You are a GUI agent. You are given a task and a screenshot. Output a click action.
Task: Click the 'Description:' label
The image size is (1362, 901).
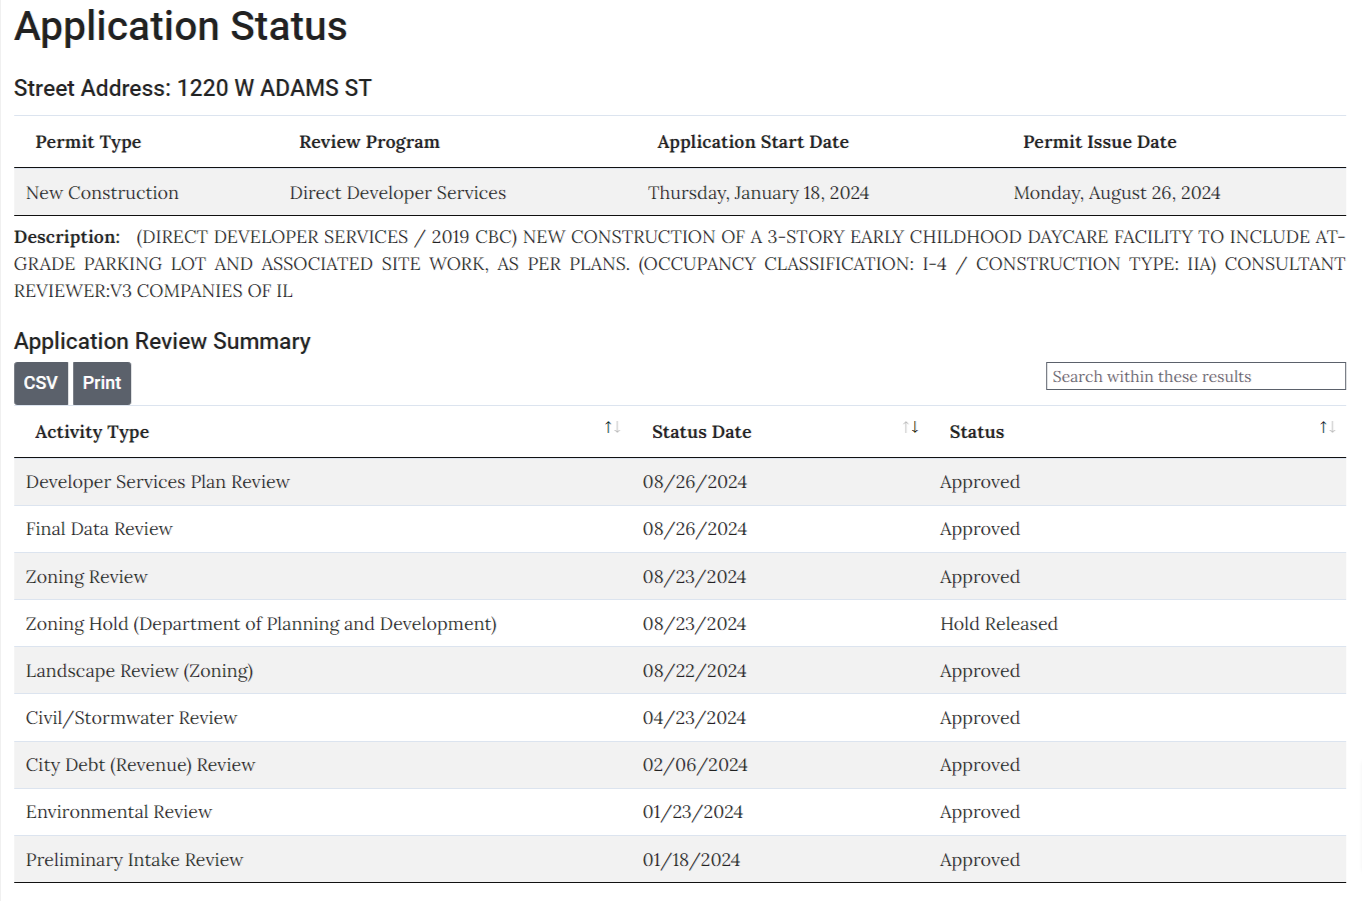click(x=67, y=237)
